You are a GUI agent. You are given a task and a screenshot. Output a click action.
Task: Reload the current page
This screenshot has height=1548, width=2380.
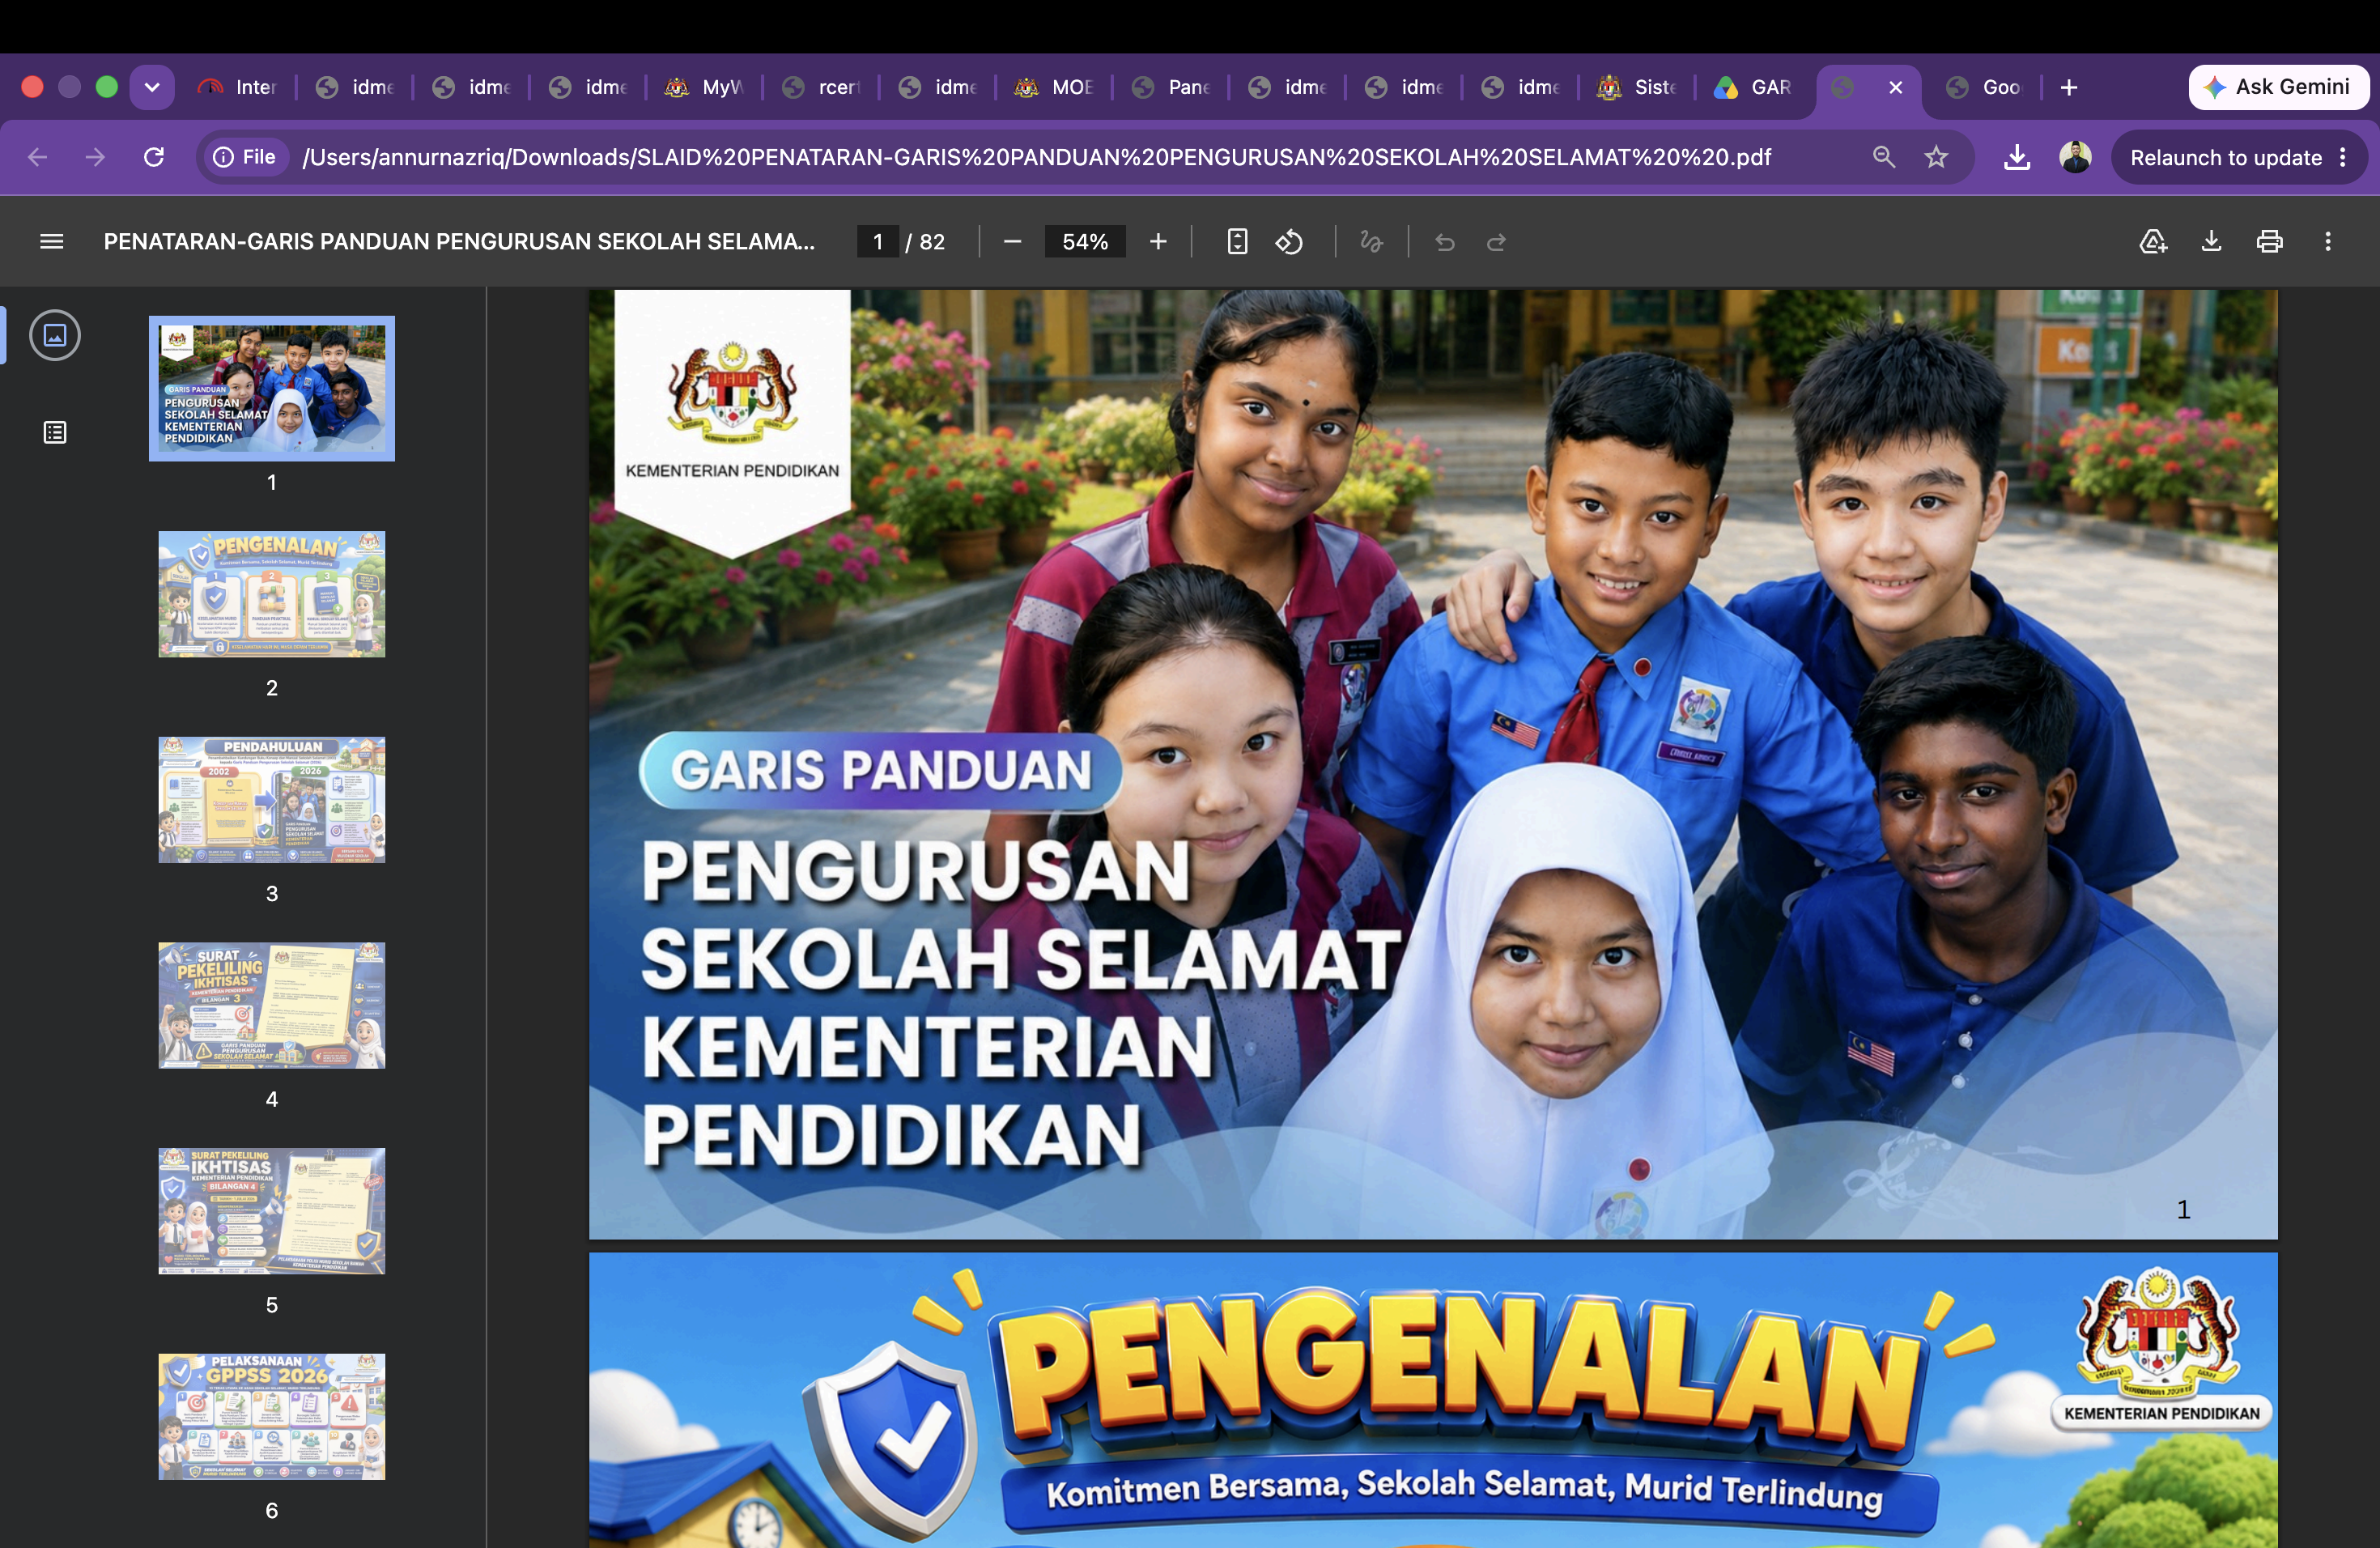click(153, 157)
